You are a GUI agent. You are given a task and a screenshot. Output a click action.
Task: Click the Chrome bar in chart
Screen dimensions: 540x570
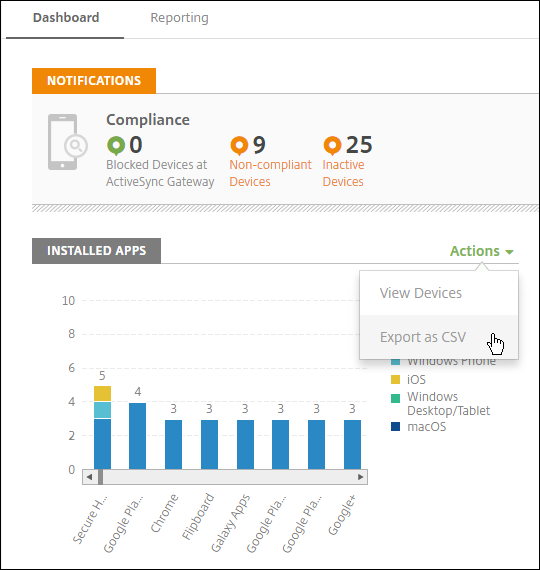pyautogui.click(x=173, y=445)
